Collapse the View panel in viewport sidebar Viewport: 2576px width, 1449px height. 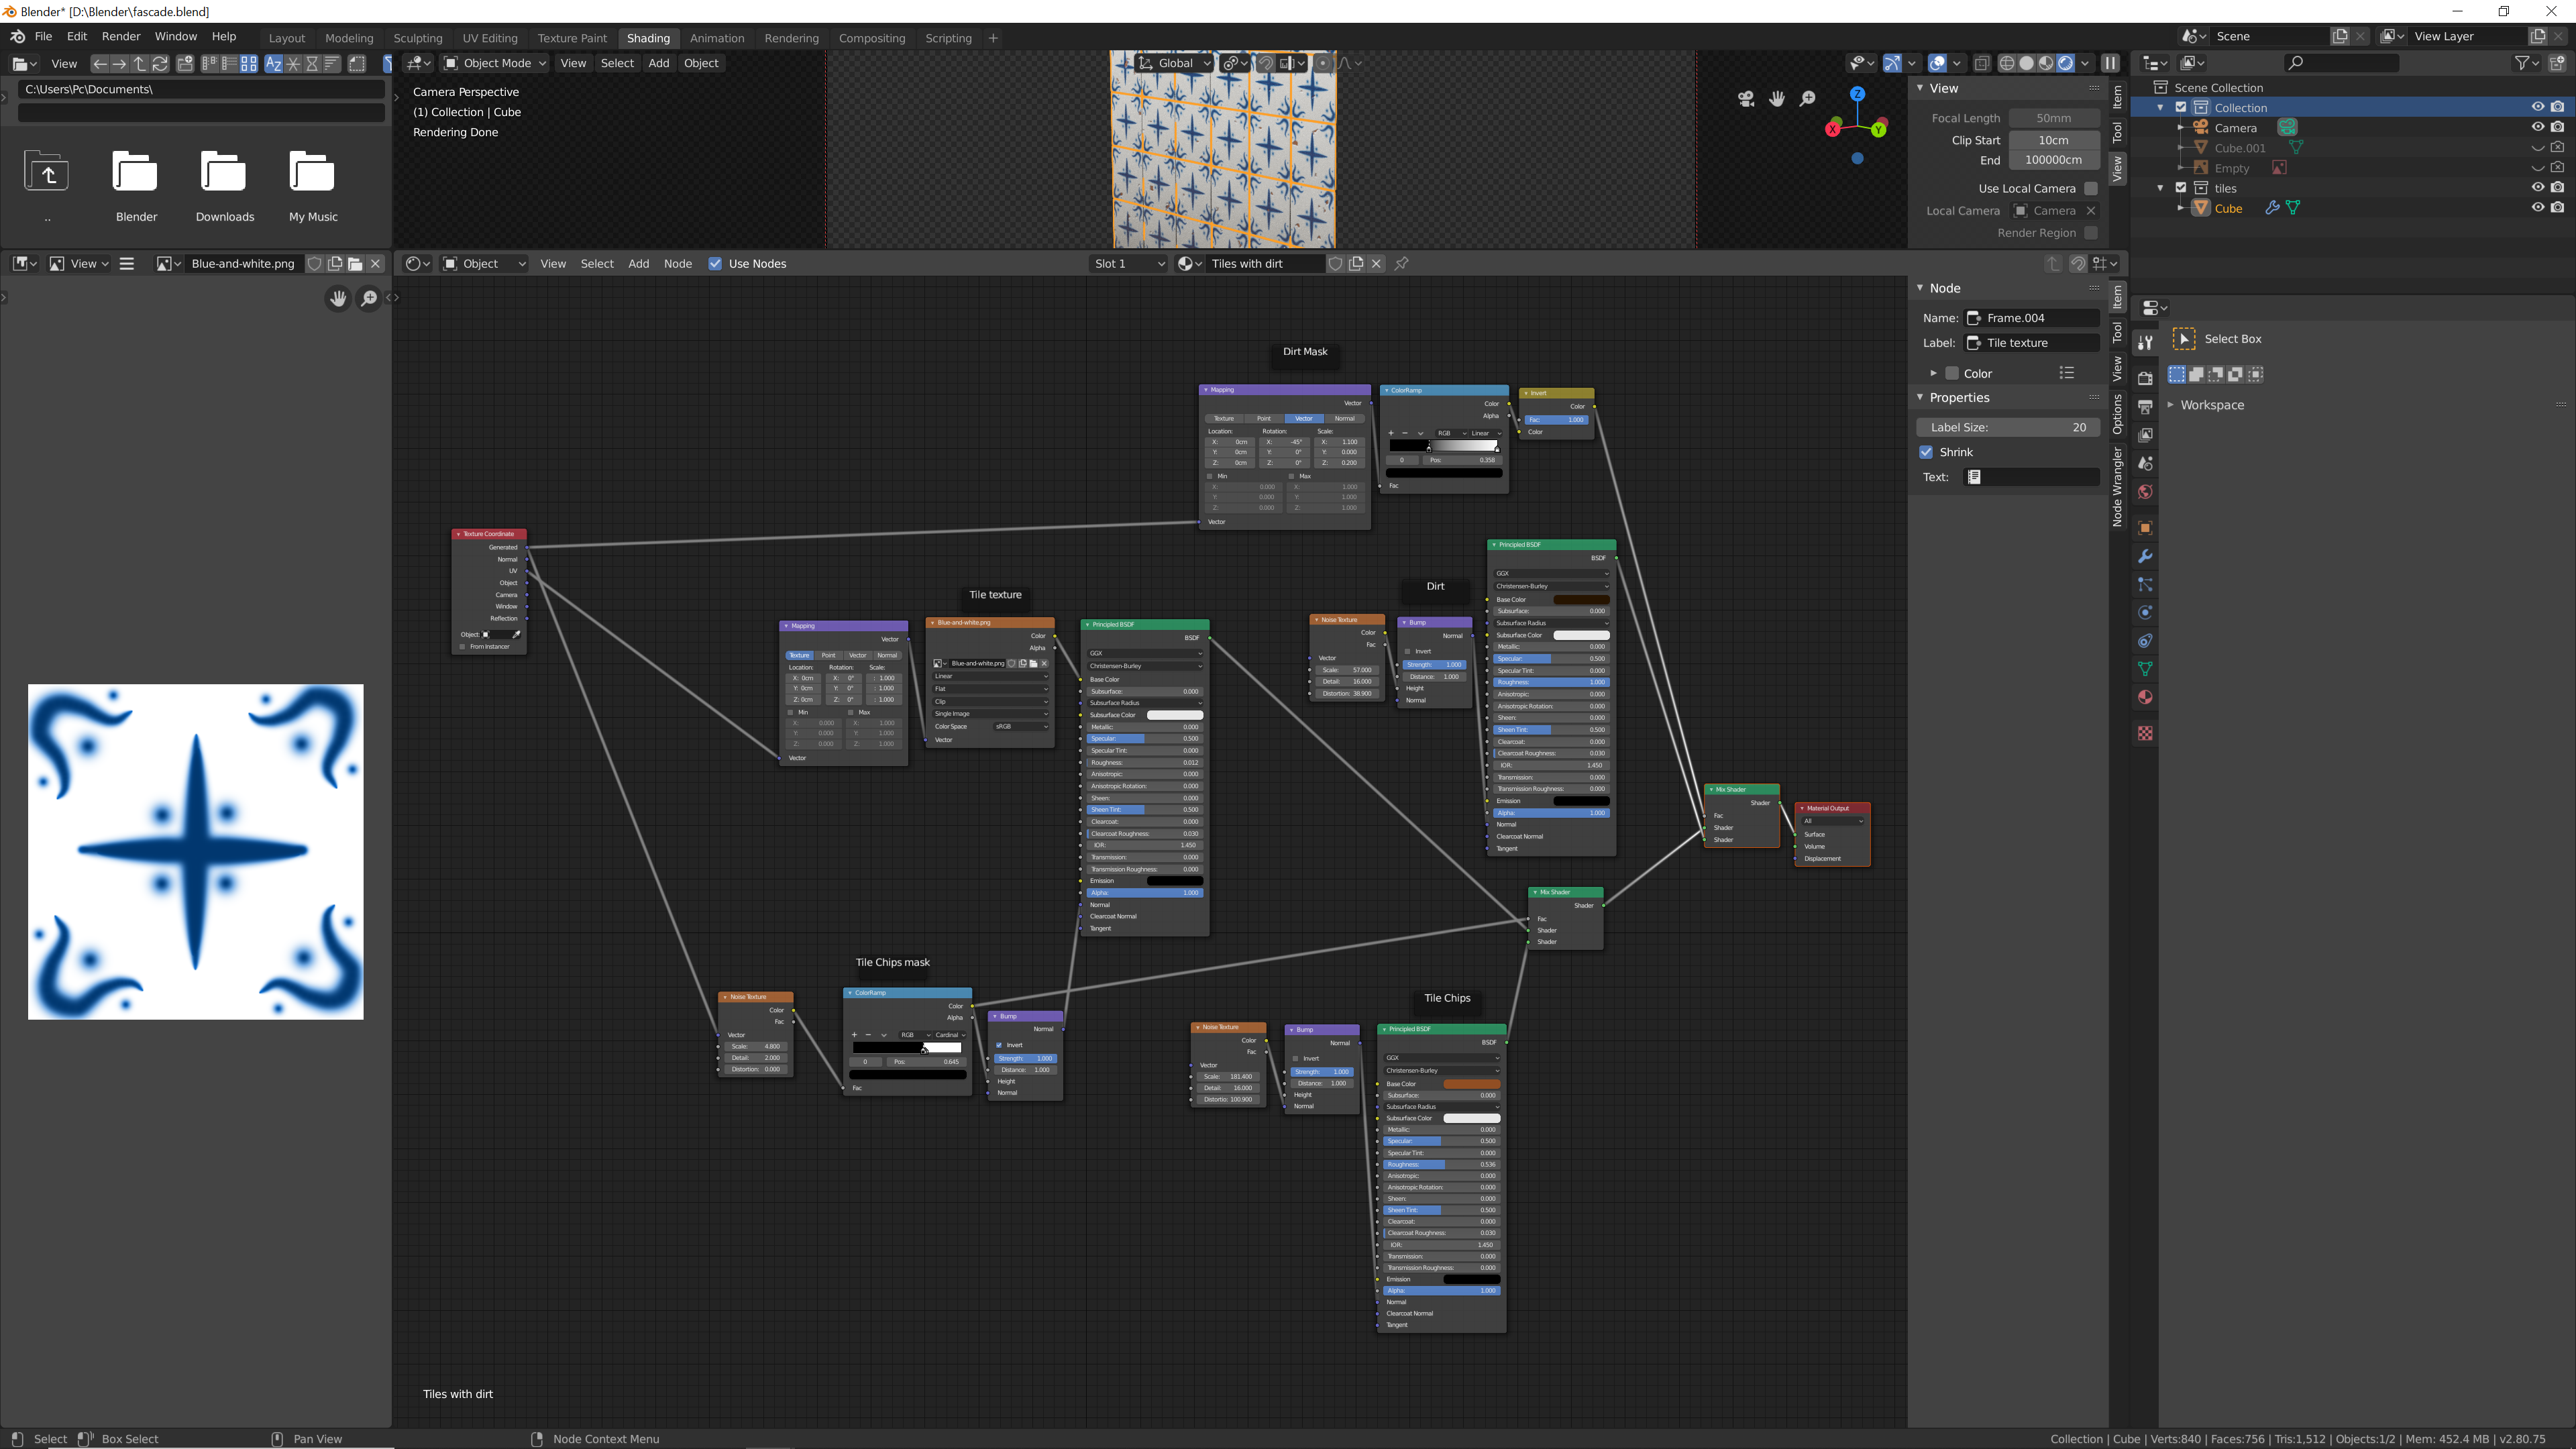click(x=1920, y=88)
